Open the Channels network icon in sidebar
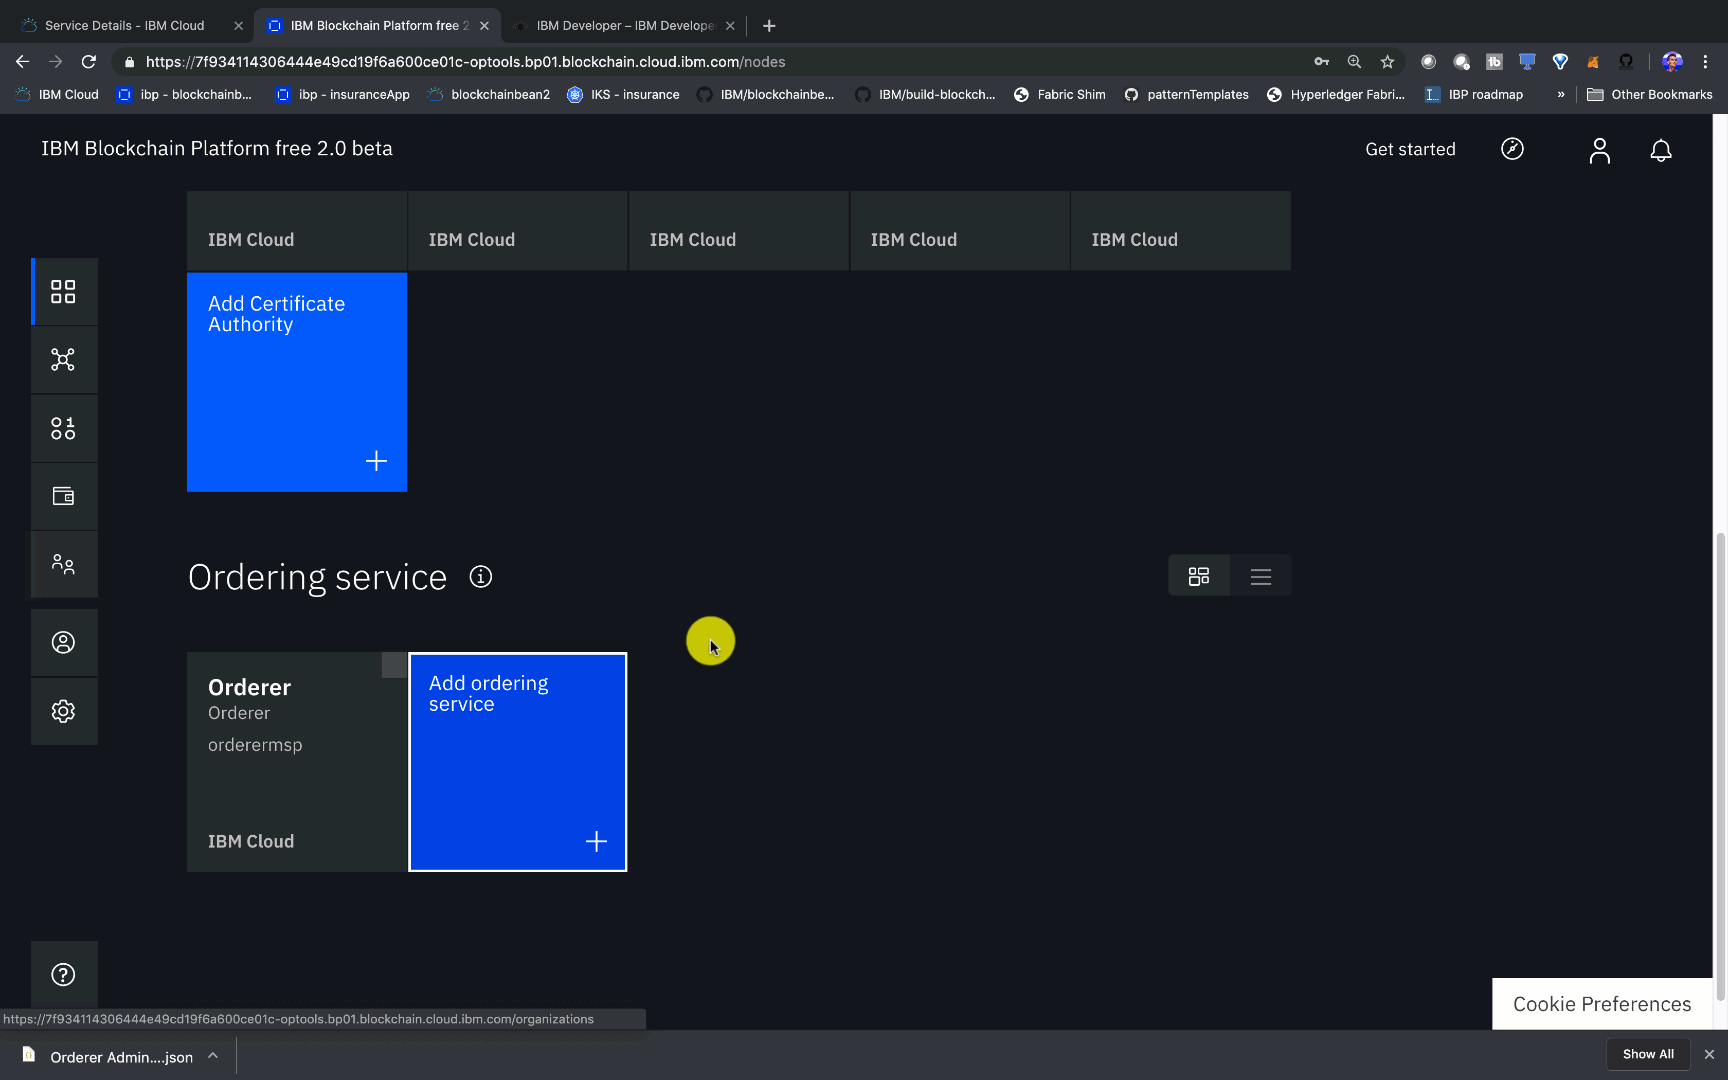 coord(63,360)
